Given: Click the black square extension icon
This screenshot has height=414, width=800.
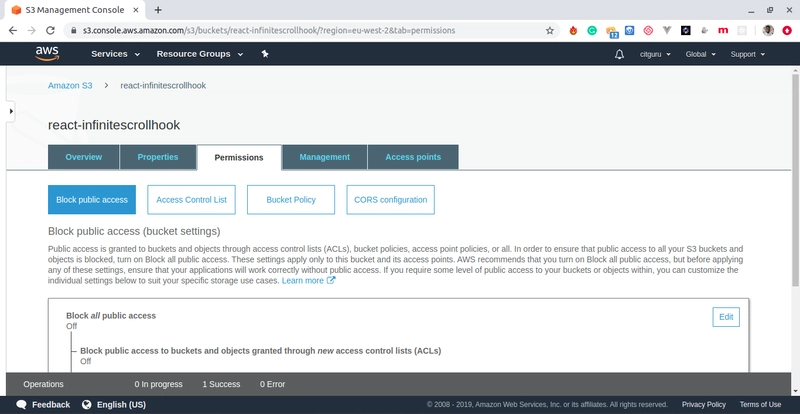Looking at the screenshot, I should [686, 31].
